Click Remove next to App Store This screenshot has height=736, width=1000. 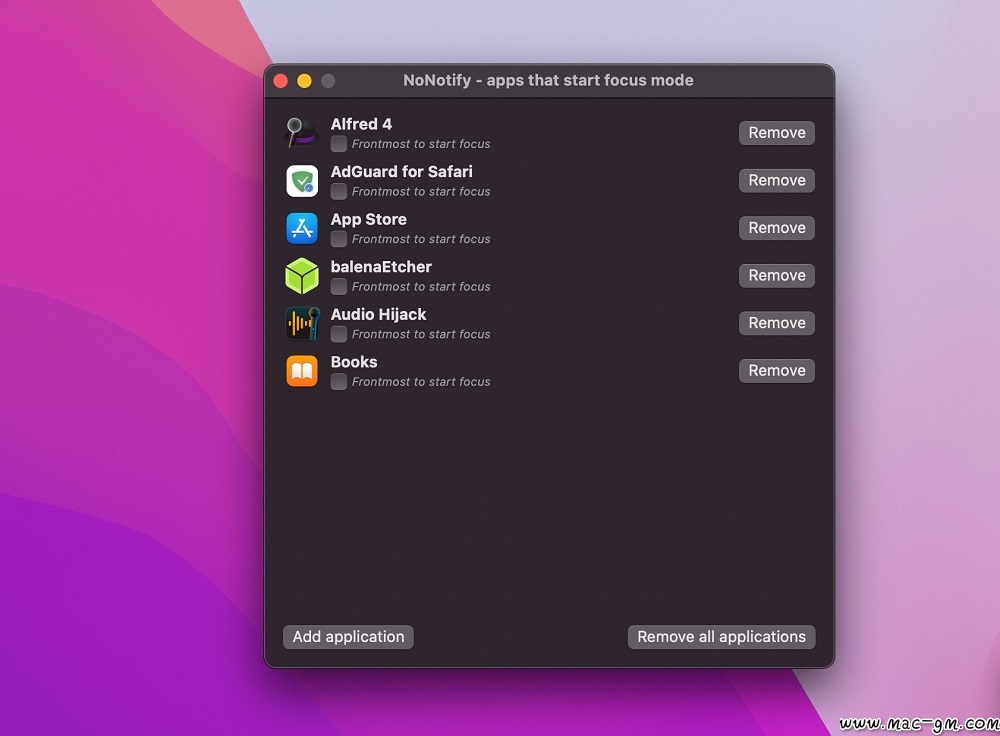(777, 228)
